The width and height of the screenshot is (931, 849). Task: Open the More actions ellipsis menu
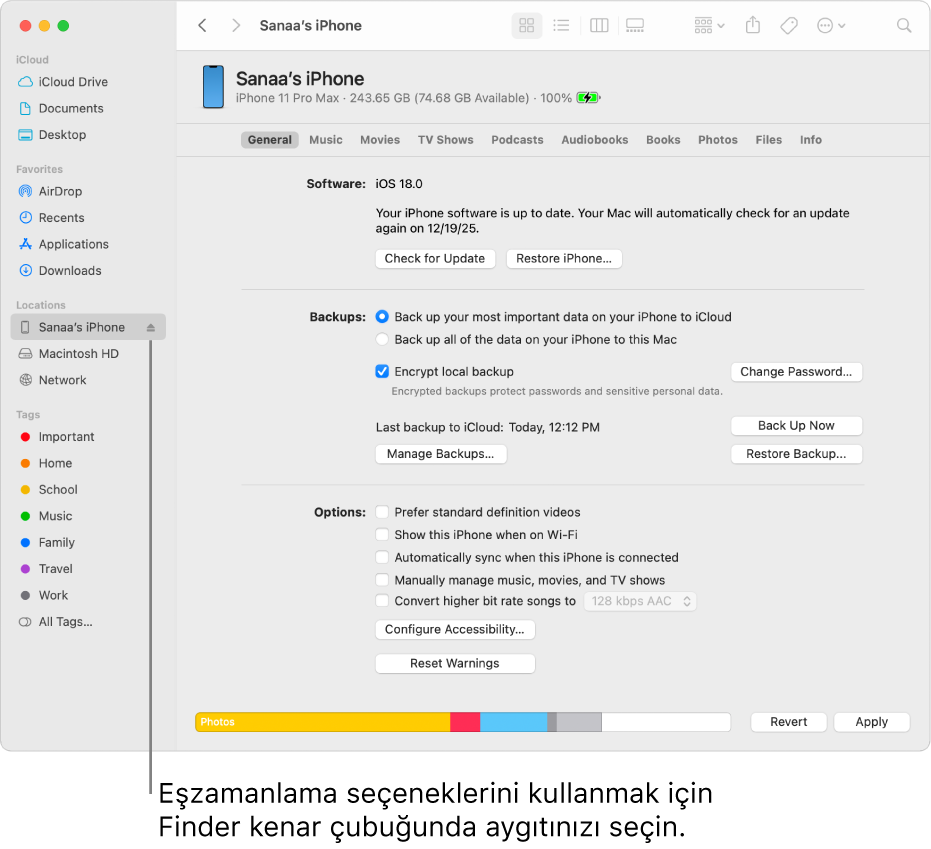pyautogui.click(x=831, y=26)
